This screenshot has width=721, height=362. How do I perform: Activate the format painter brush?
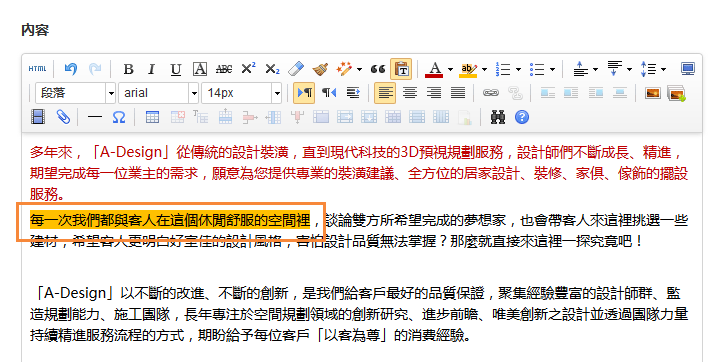(320, 69)
